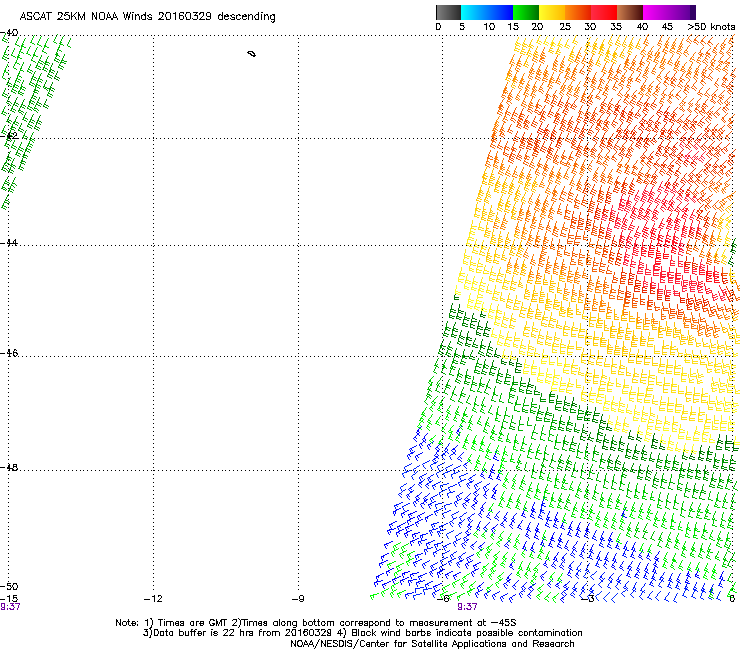This screenshot has width=740, height=650.
Task: Click the latitude axis label '-44'
Action: click(x=9, y=243)
